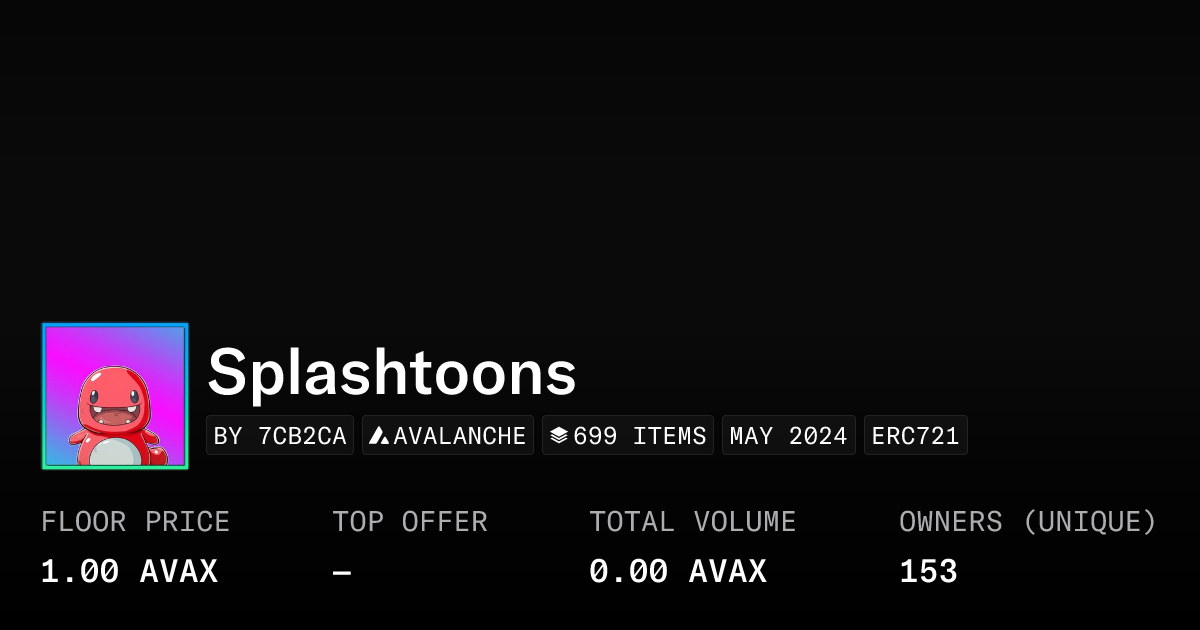Image resolution: width=1200 pixels, height=630 pixels.
Task: Click the stacked layers items icon
Action: pyautogui.click(x=559, y=436)
